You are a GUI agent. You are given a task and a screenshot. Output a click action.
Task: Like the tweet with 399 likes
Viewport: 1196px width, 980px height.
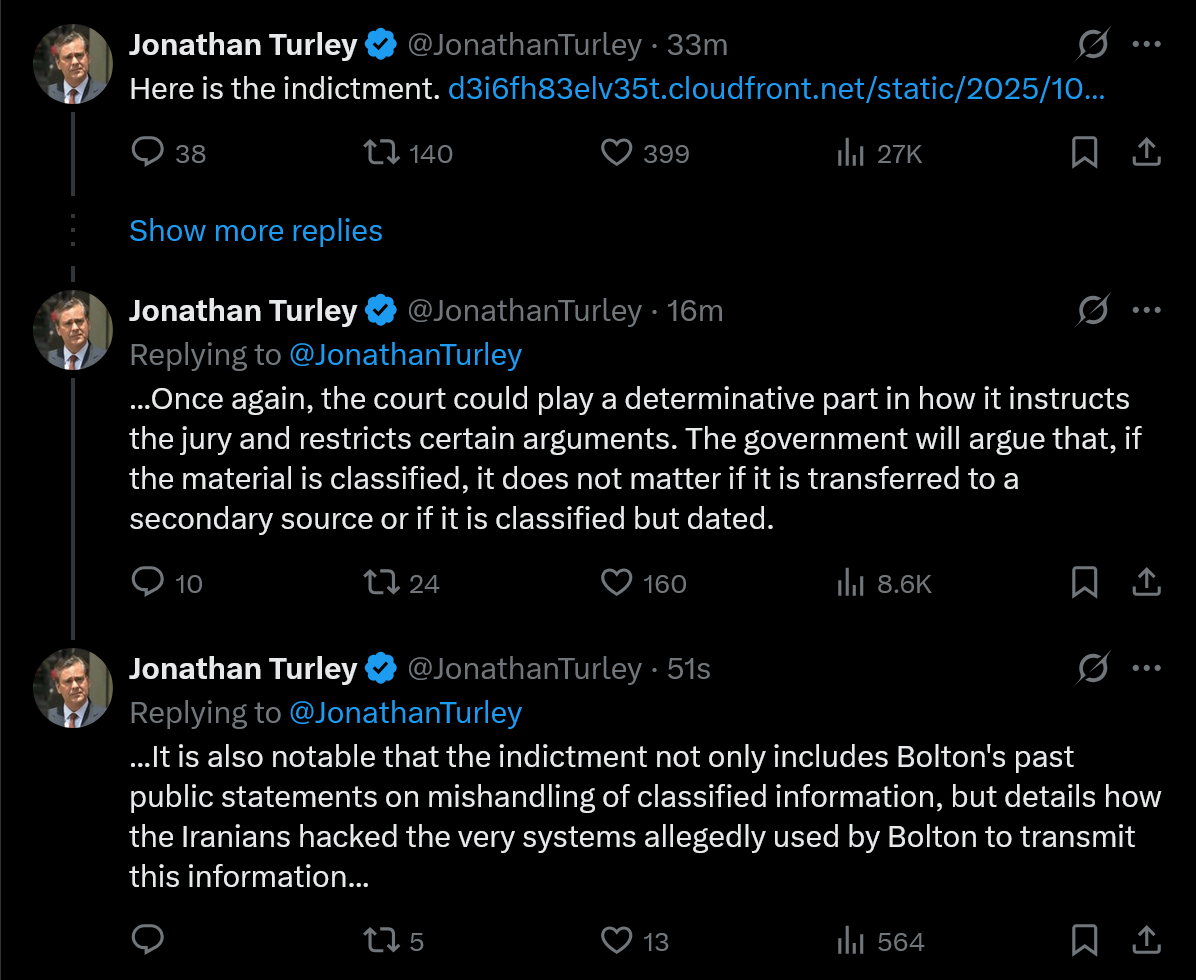pos(617,152)
